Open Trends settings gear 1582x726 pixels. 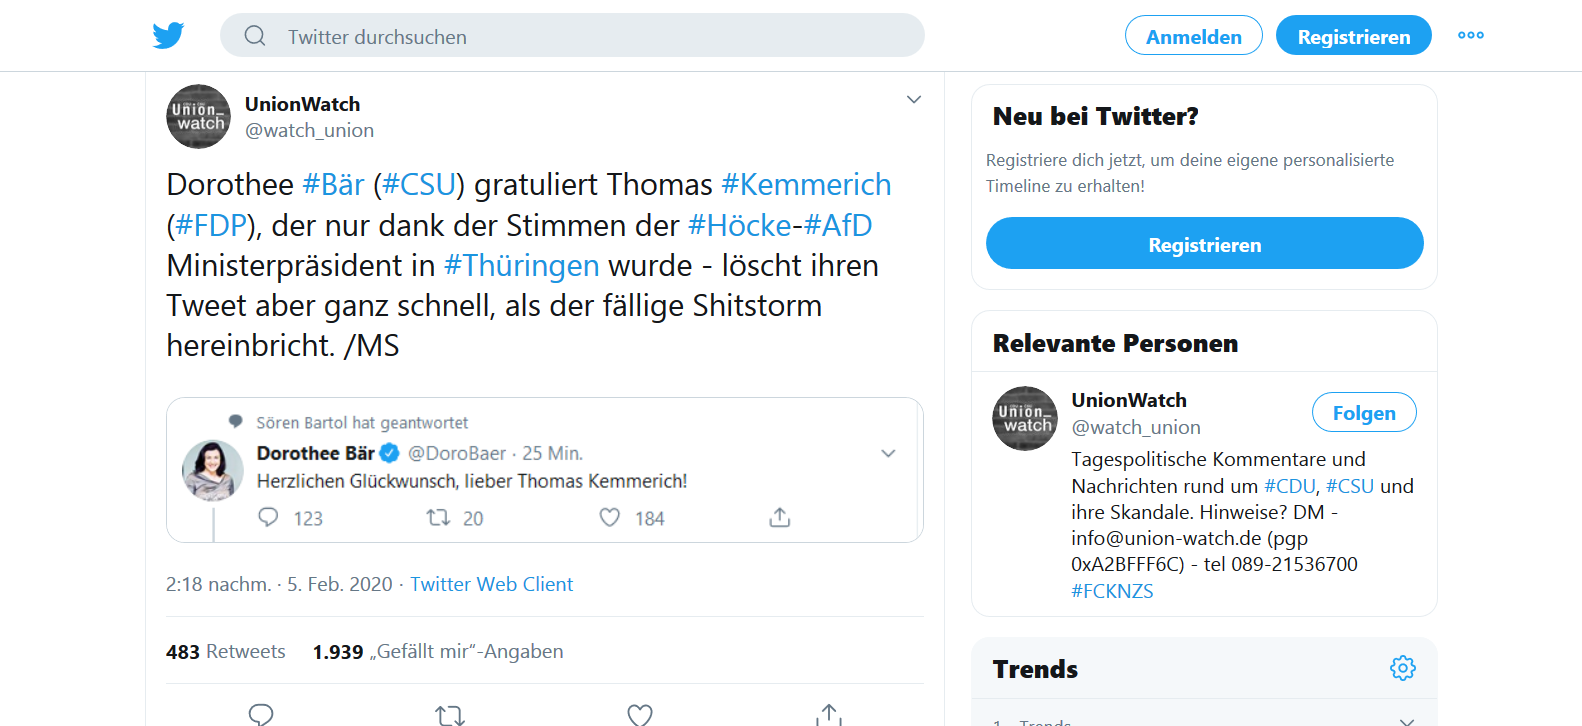click(x=1403, y=668)
